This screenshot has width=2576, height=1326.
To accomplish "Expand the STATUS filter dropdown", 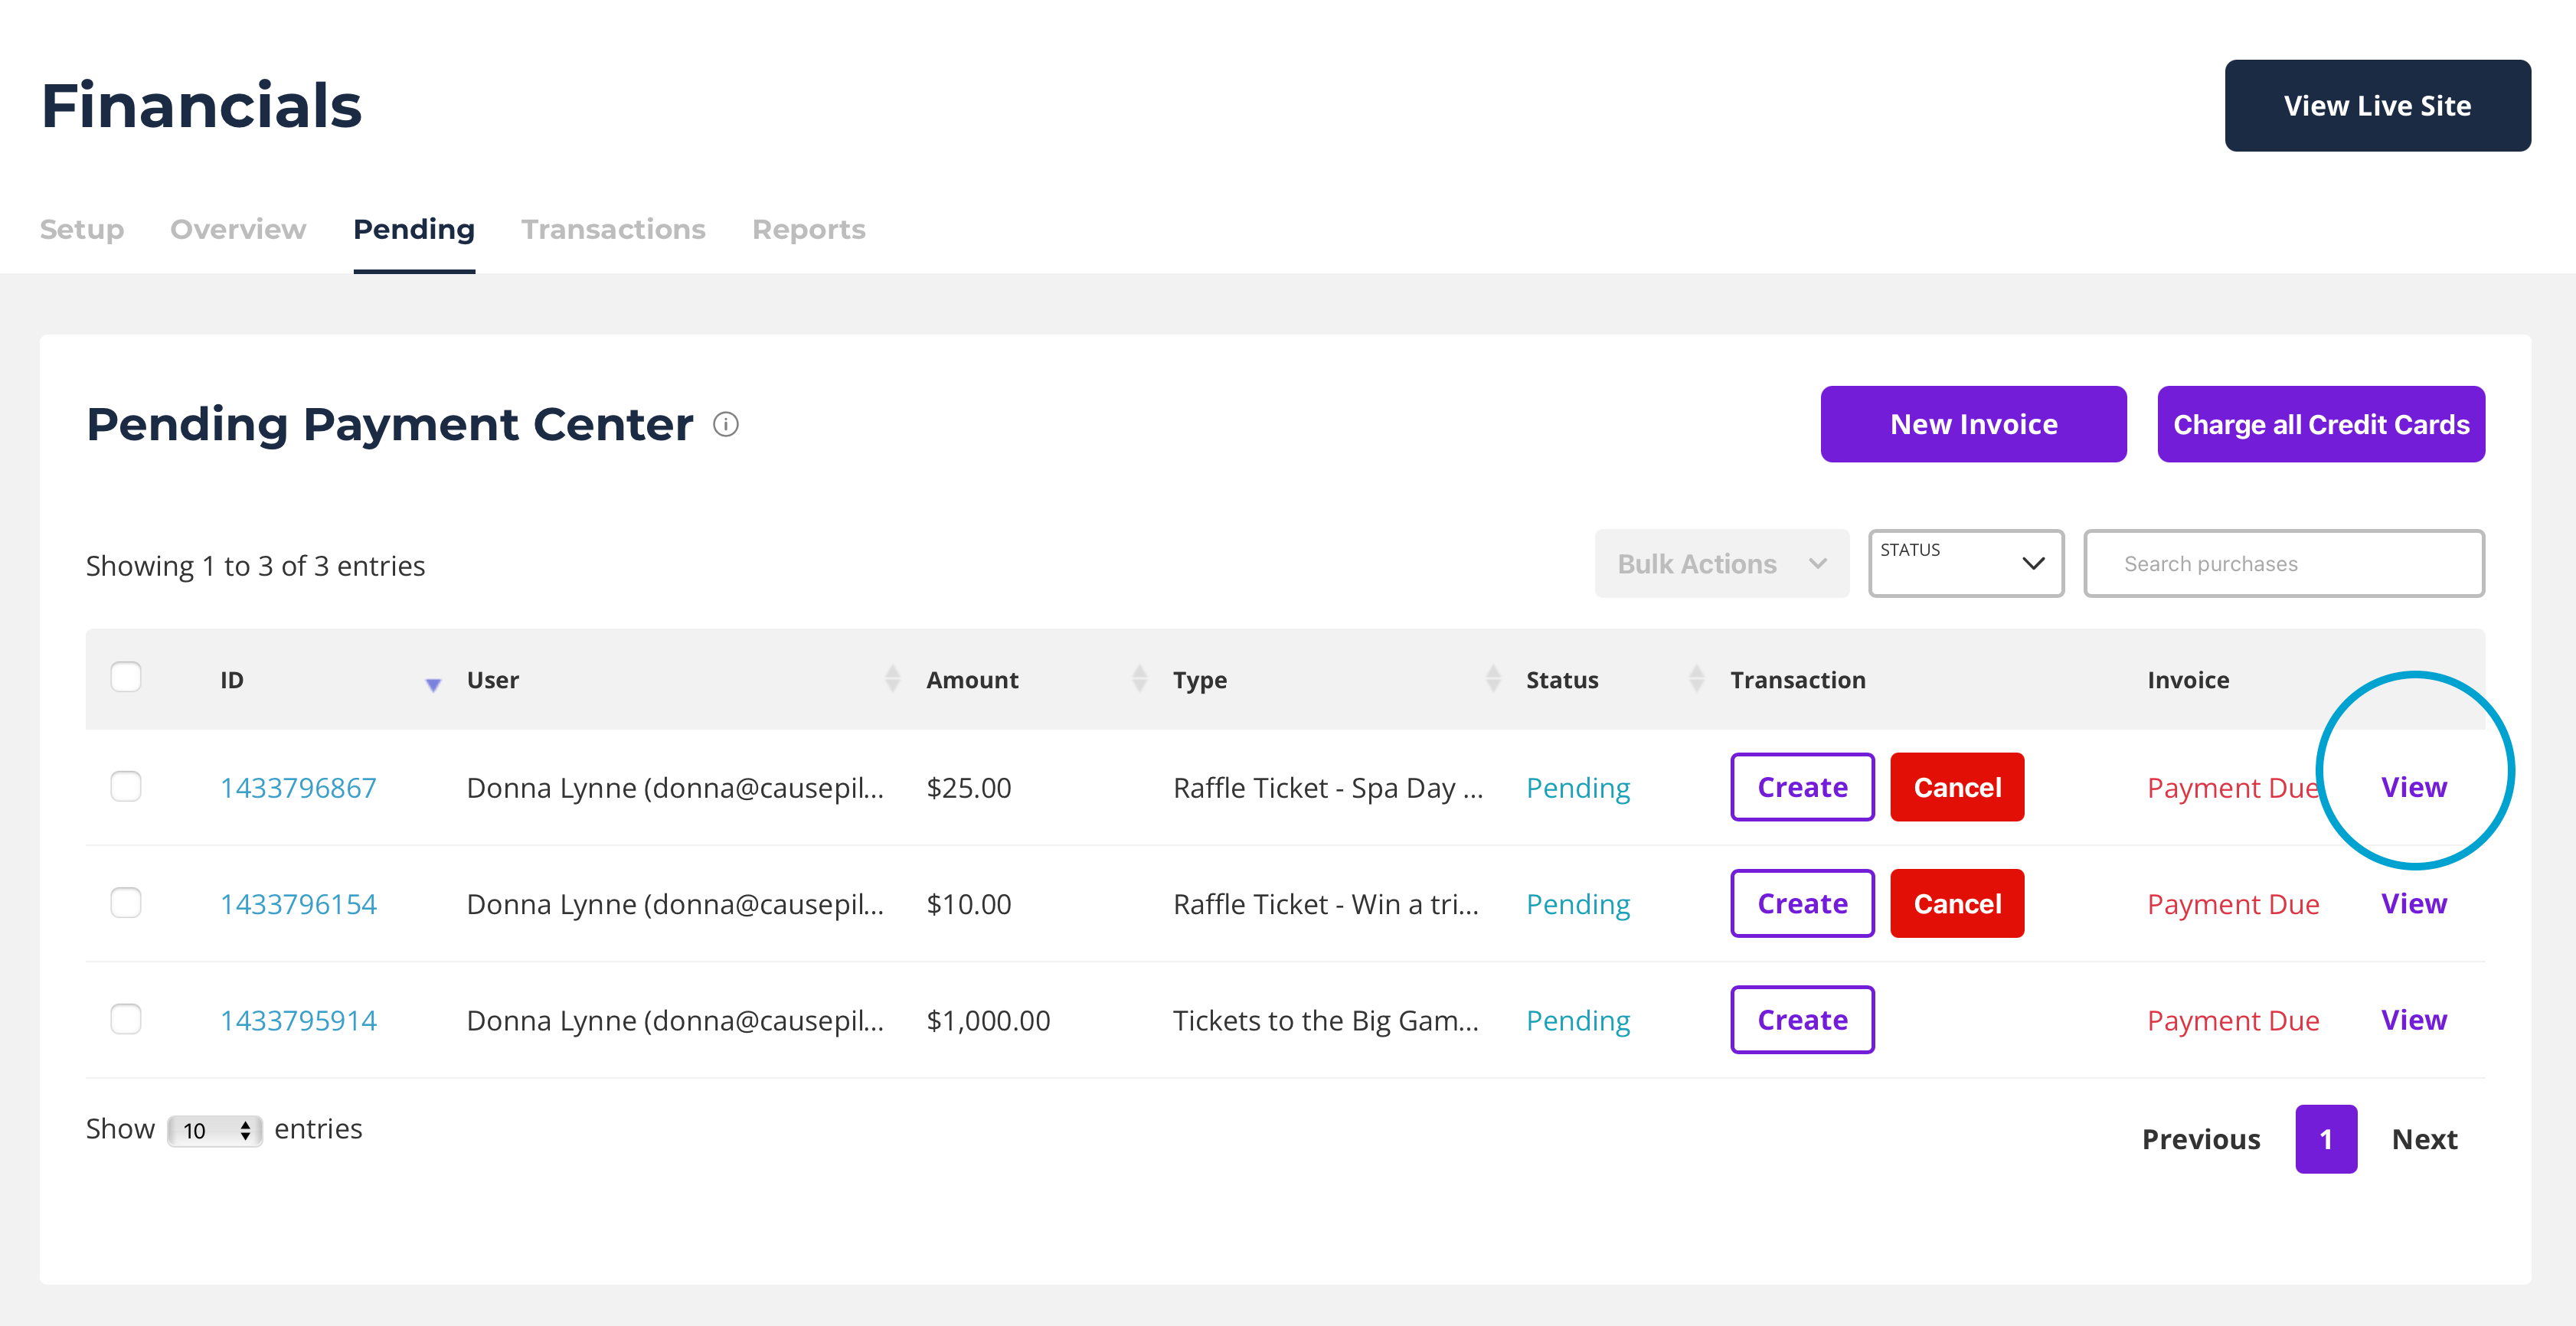I will (x=1965, y=564).
